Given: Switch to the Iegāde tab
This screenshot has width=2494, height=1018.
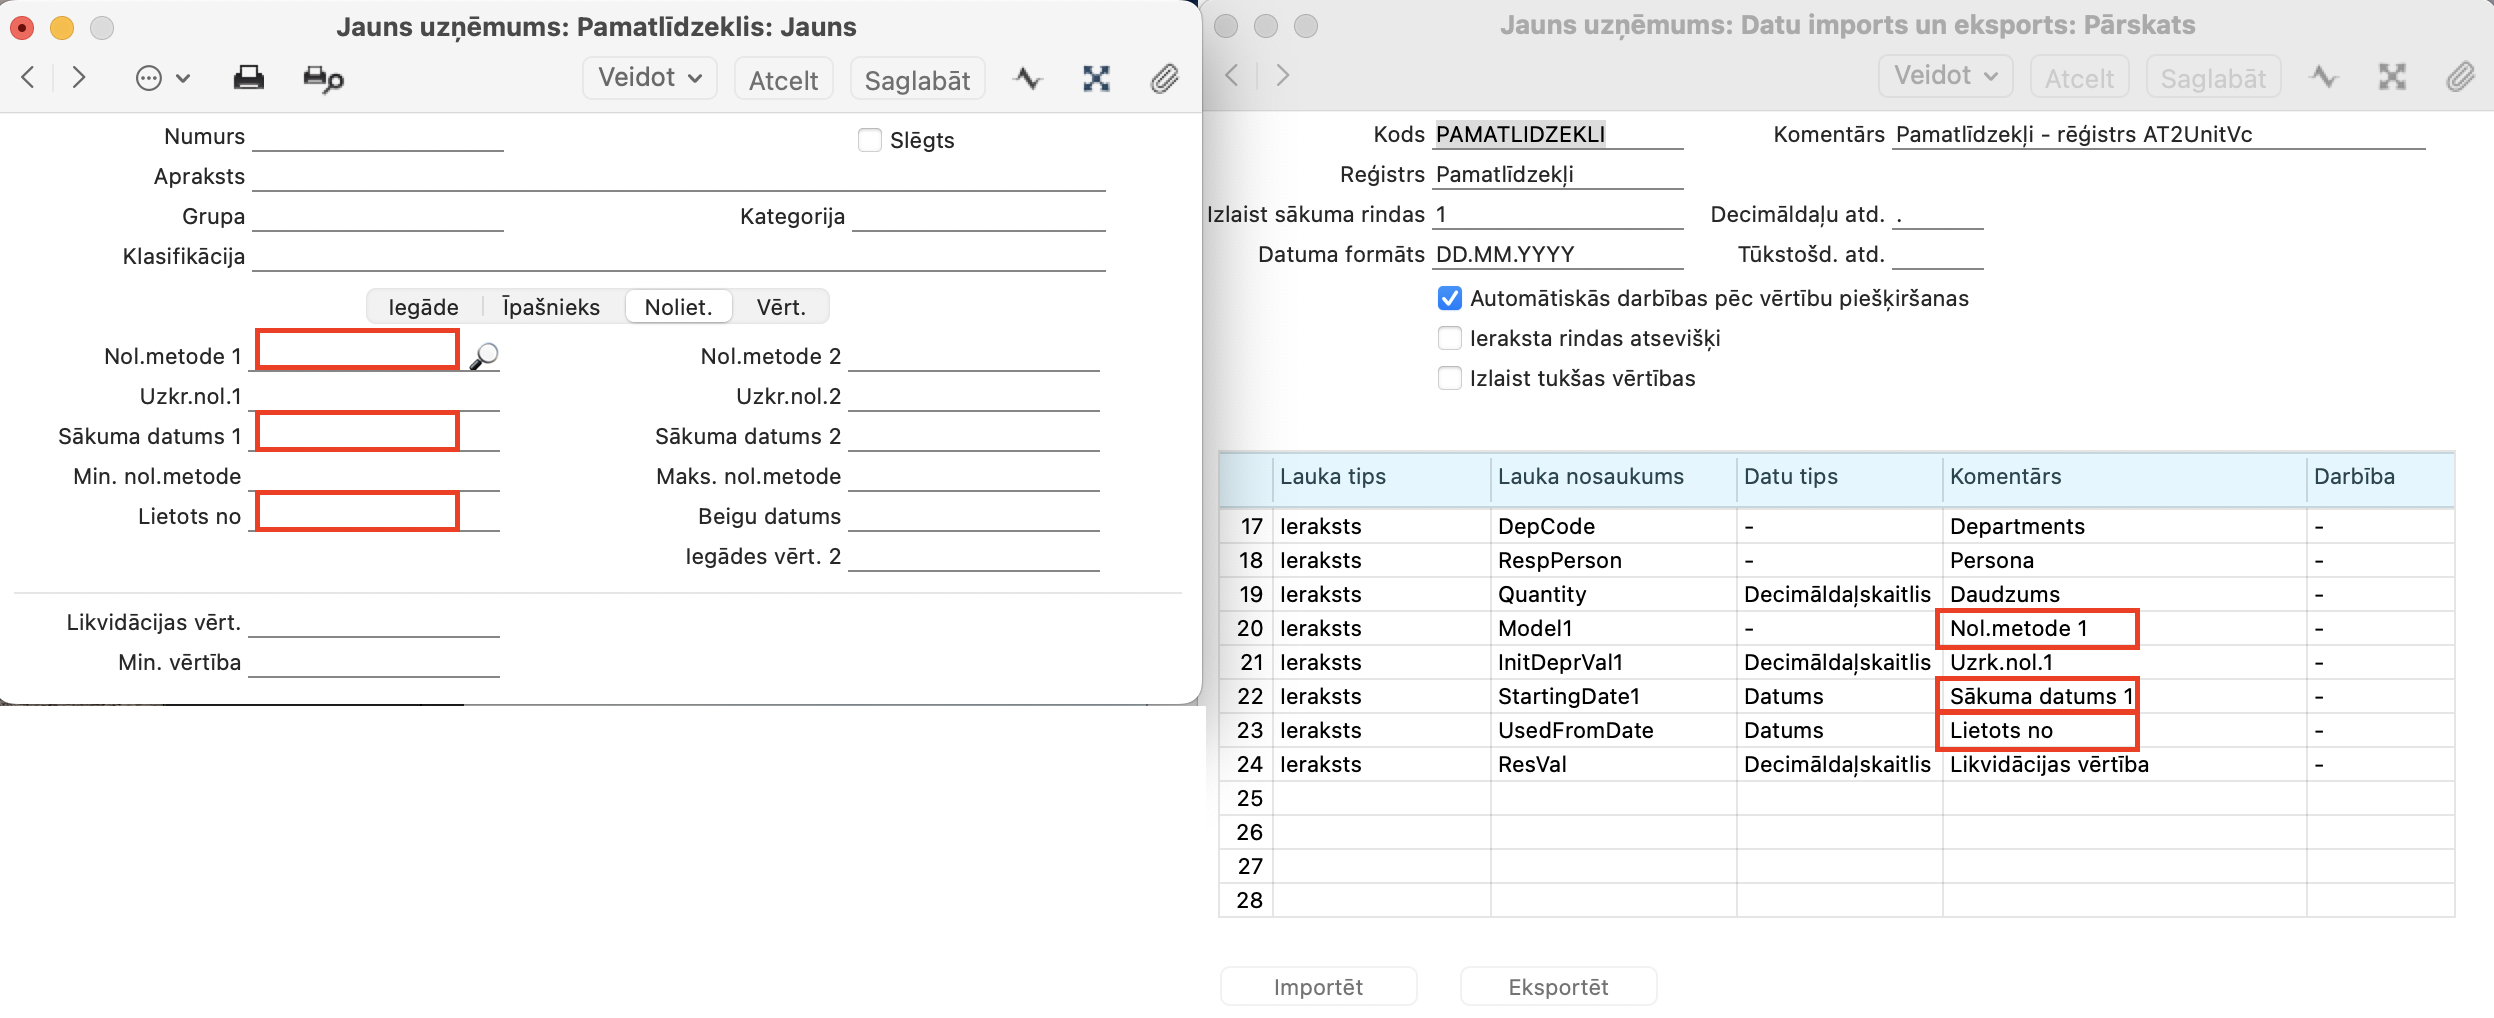Looking at the screenshot, I should tap(423, 307).
